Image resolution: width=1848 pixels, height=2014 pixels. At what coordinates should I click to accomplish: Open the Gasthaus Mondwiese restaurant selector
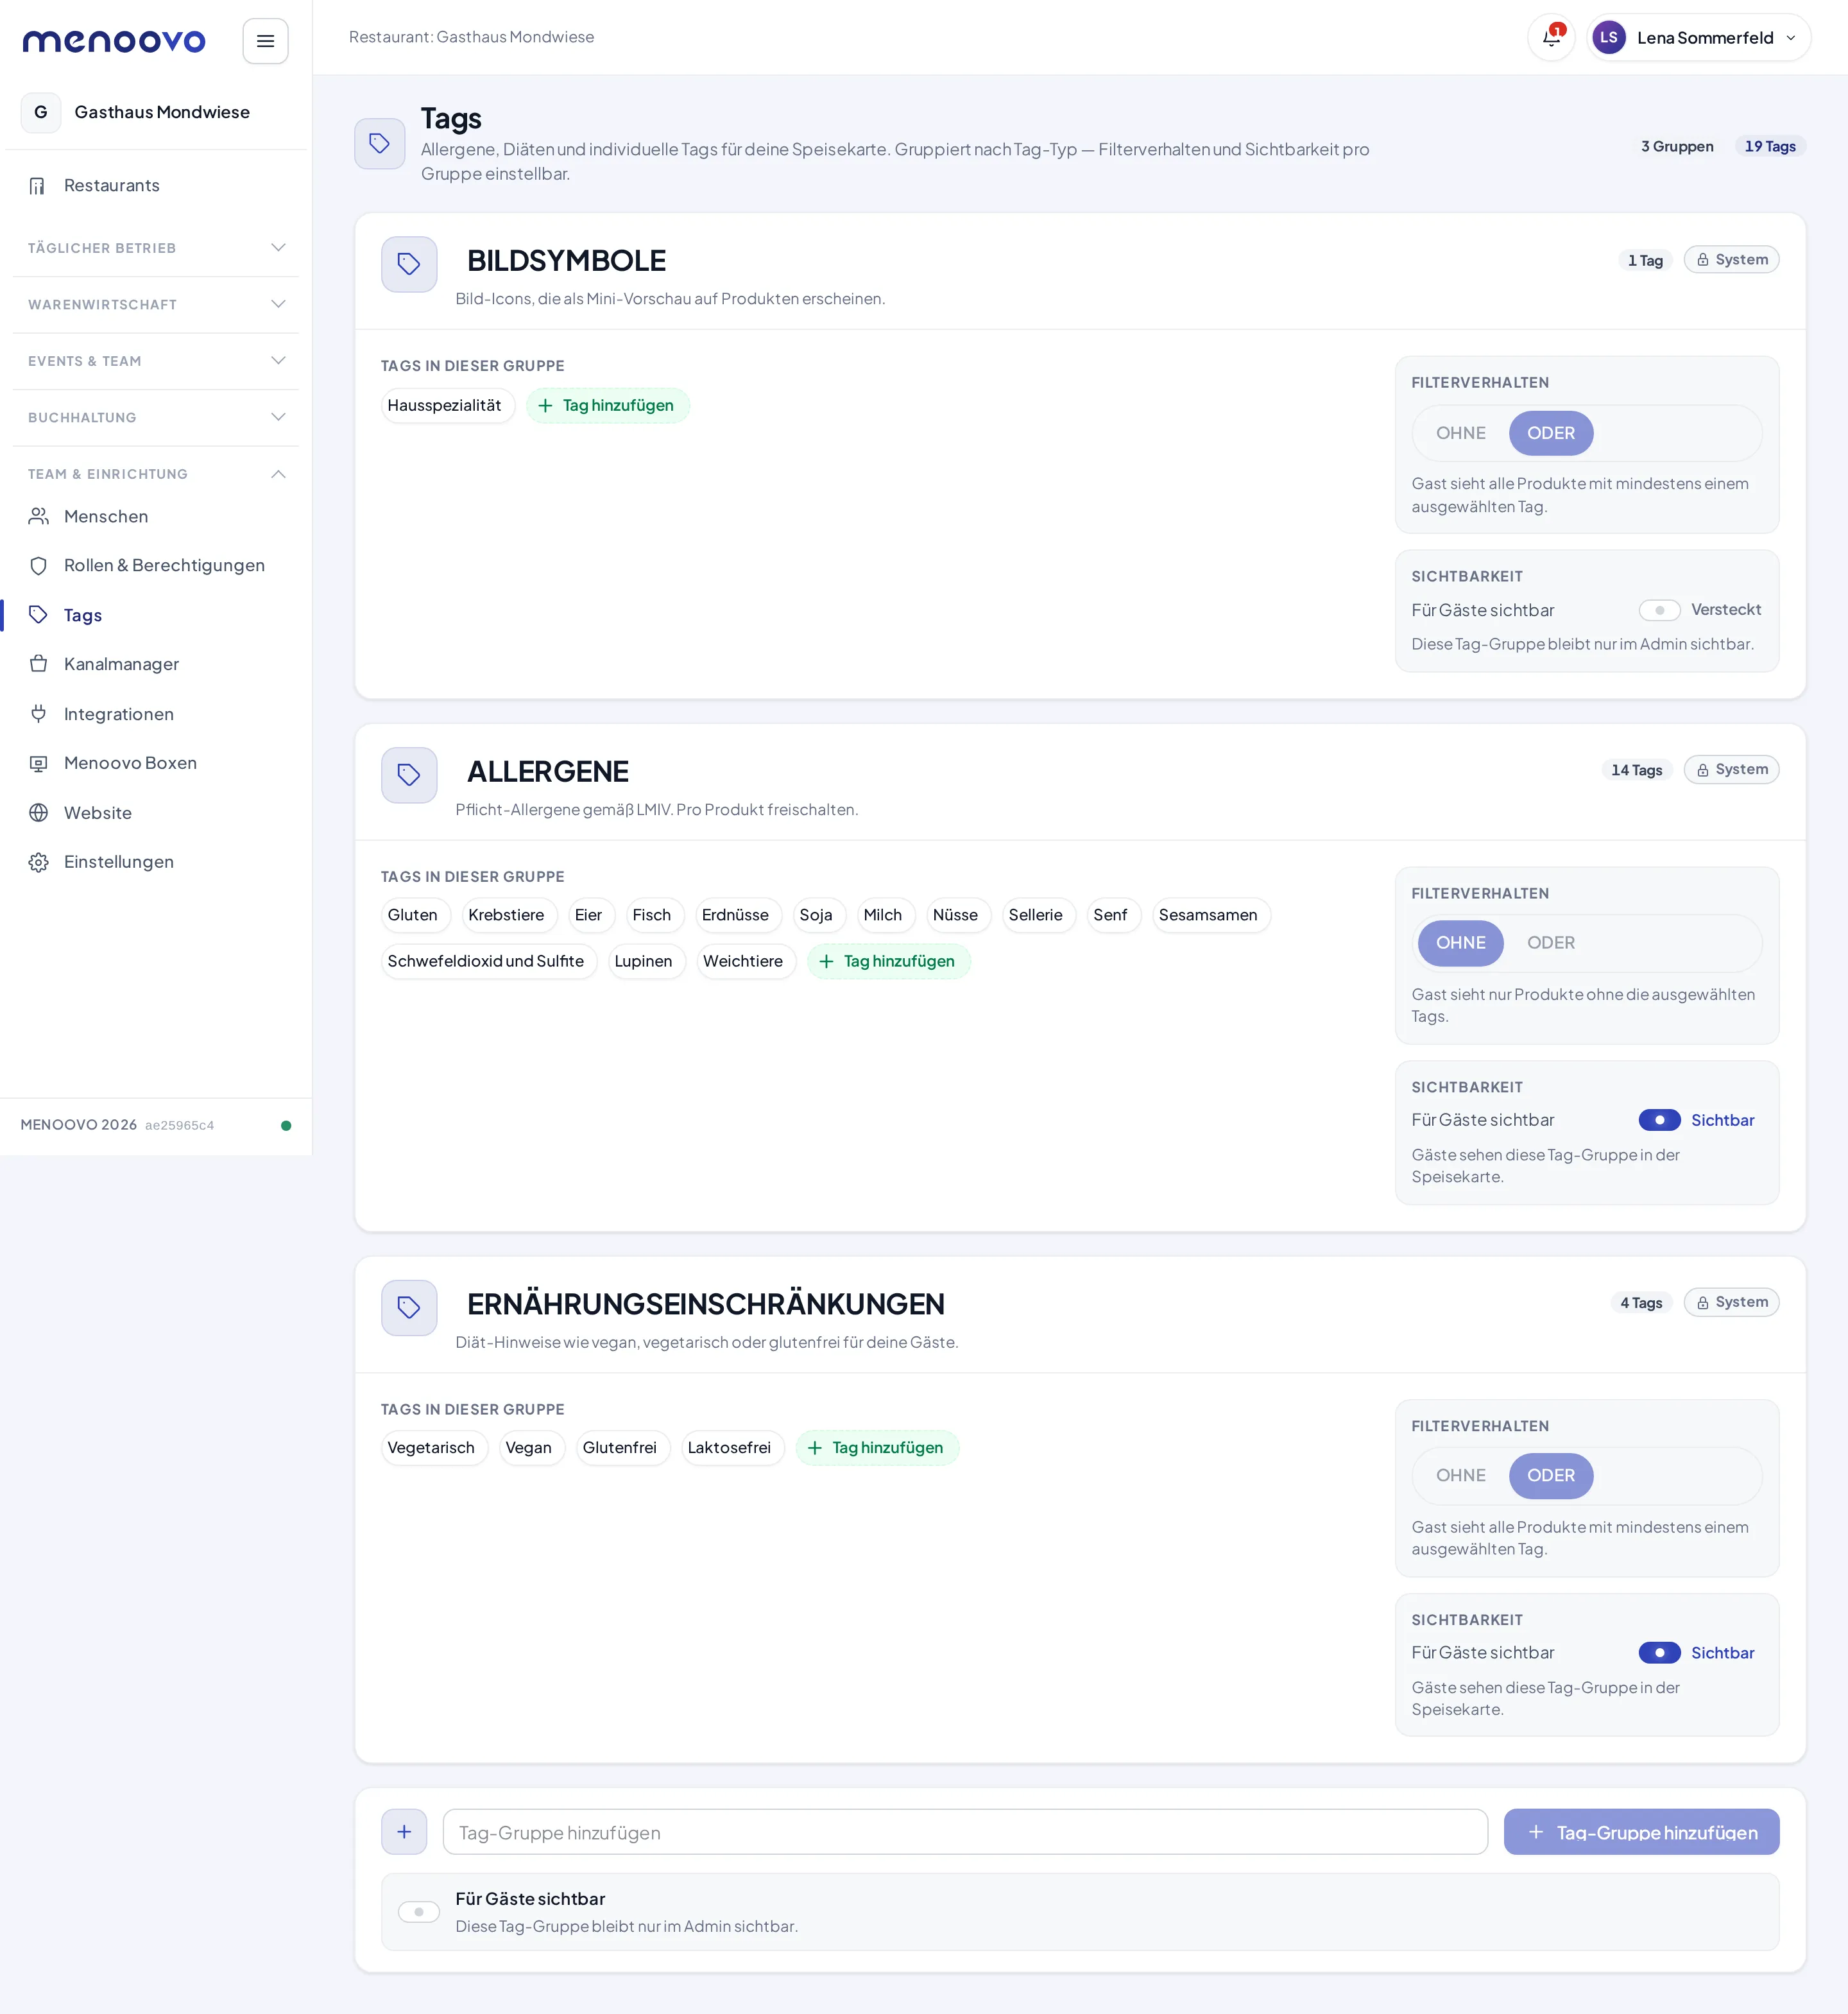[156, 112]
